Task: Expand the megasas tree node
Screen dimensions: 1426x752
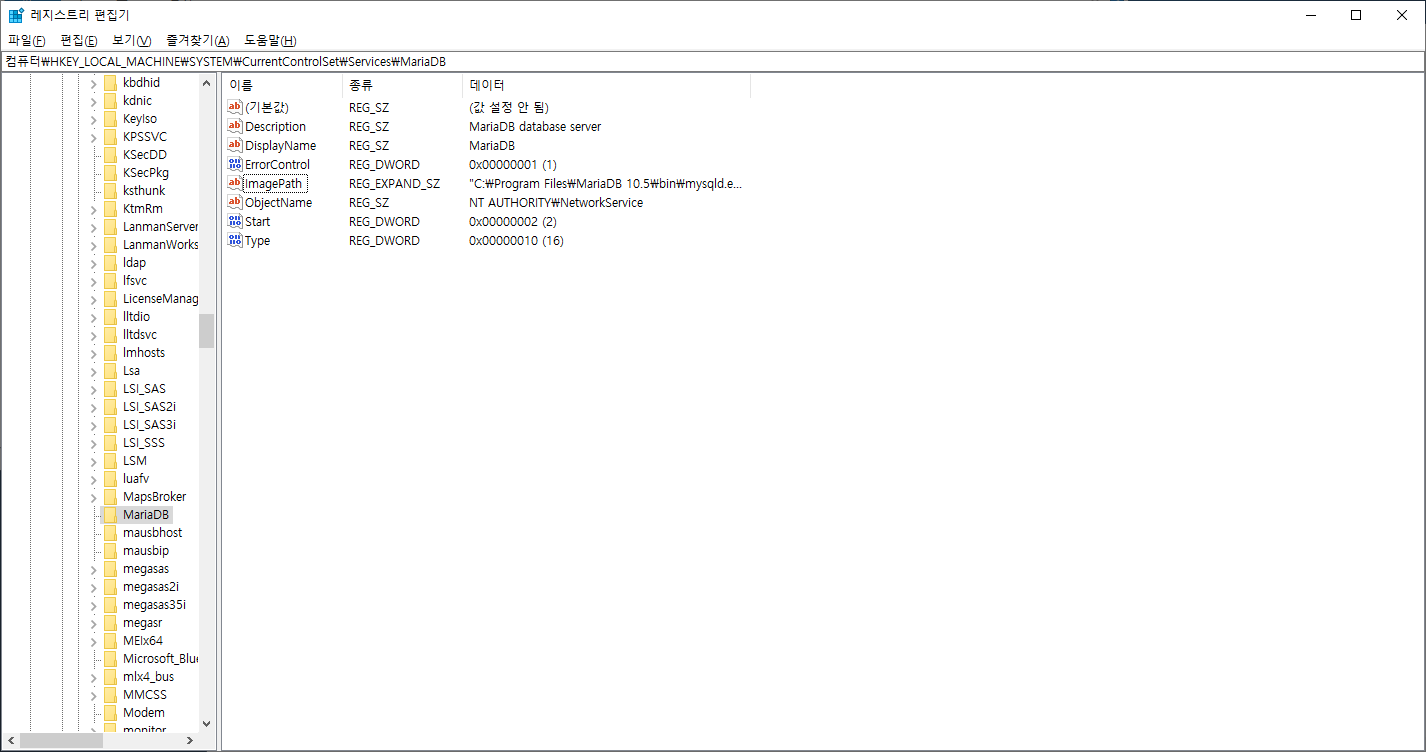Action: point(94,568)
